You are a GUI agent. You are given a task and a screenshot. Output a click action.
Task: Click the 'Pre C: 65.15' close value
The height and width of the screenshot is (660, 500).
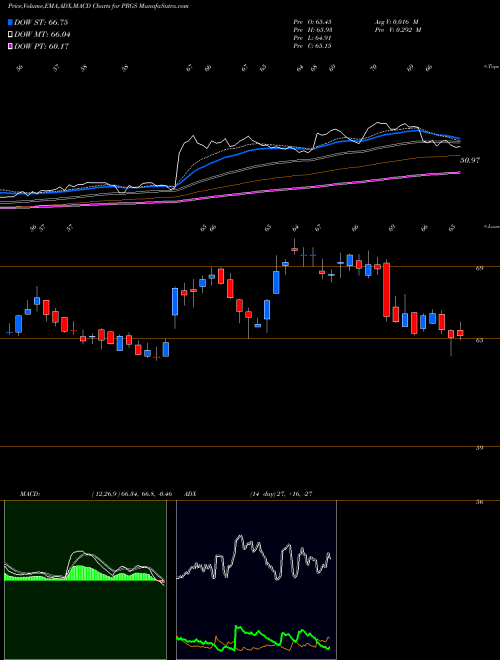click(x=312, y=46)
